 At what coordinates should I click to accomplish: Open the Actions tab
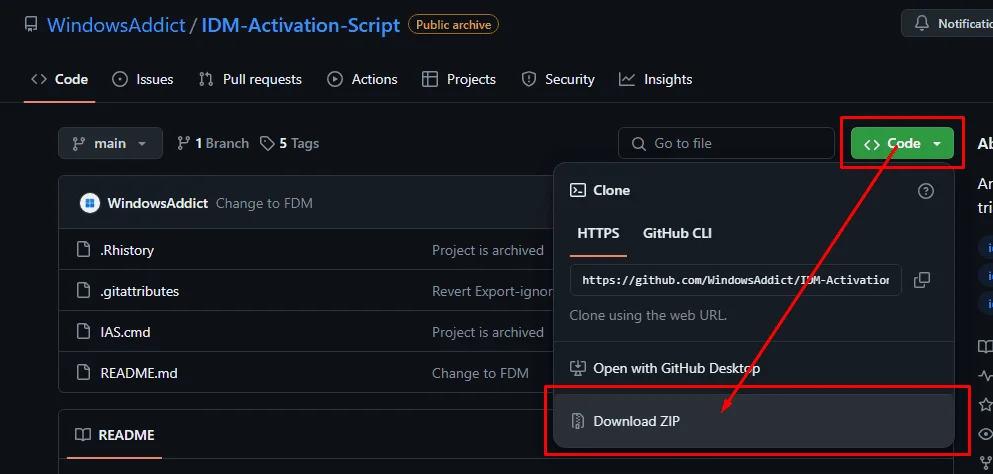tap(362, 79)
